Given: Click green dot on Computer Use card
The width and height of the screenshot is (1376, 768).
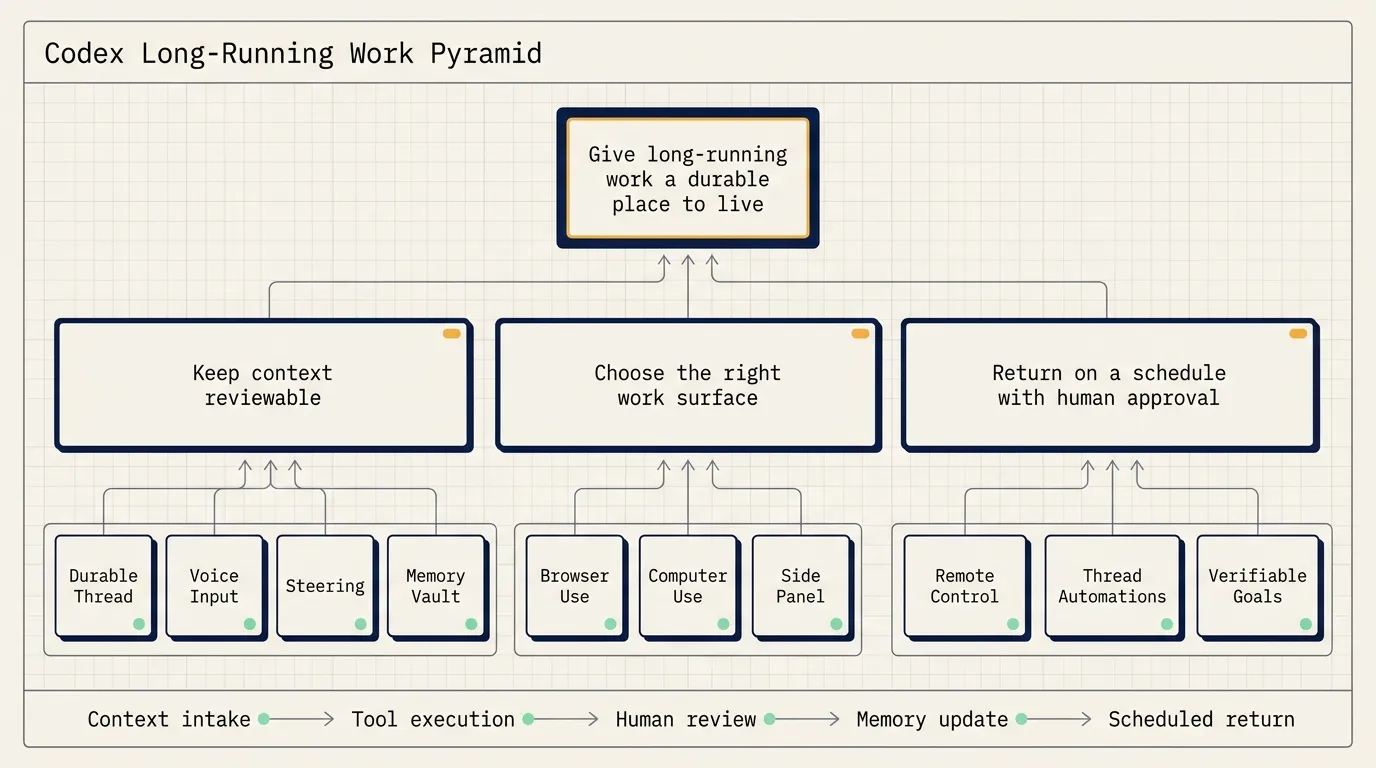Looking at the screenshot, I should pos(723,624).
